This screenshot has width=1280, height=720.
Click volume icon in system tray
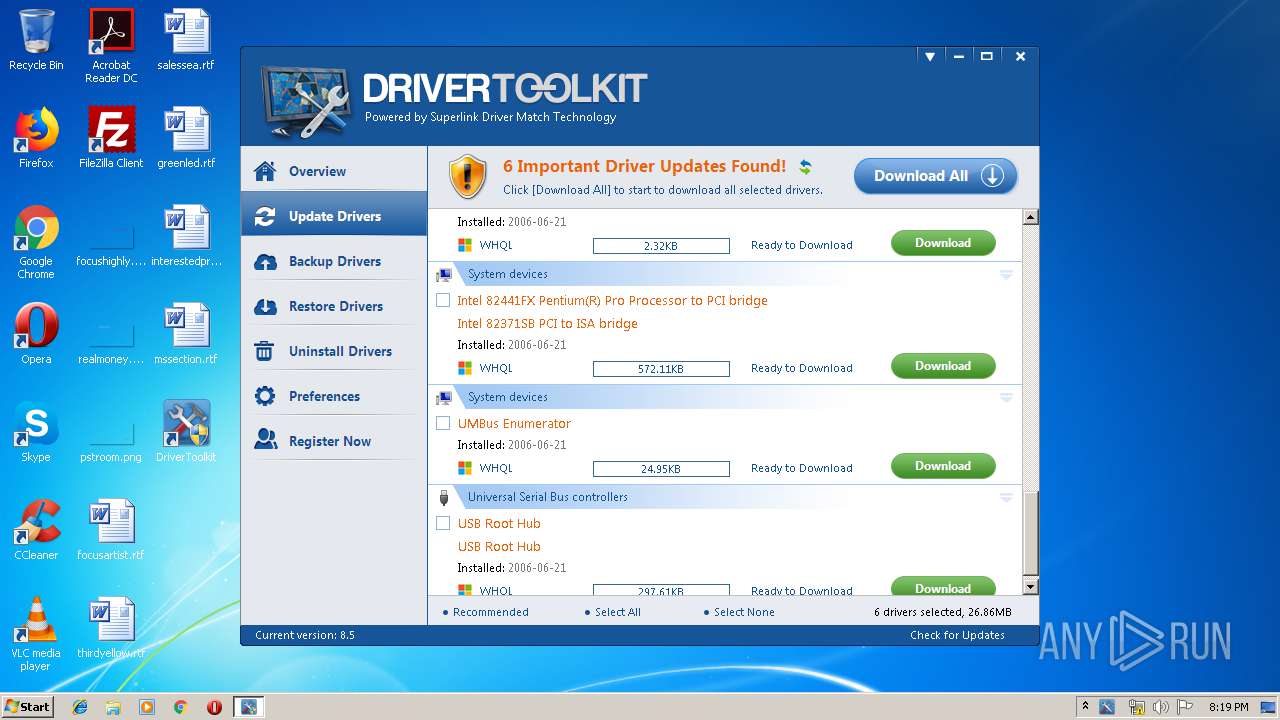click(1161, 707)
